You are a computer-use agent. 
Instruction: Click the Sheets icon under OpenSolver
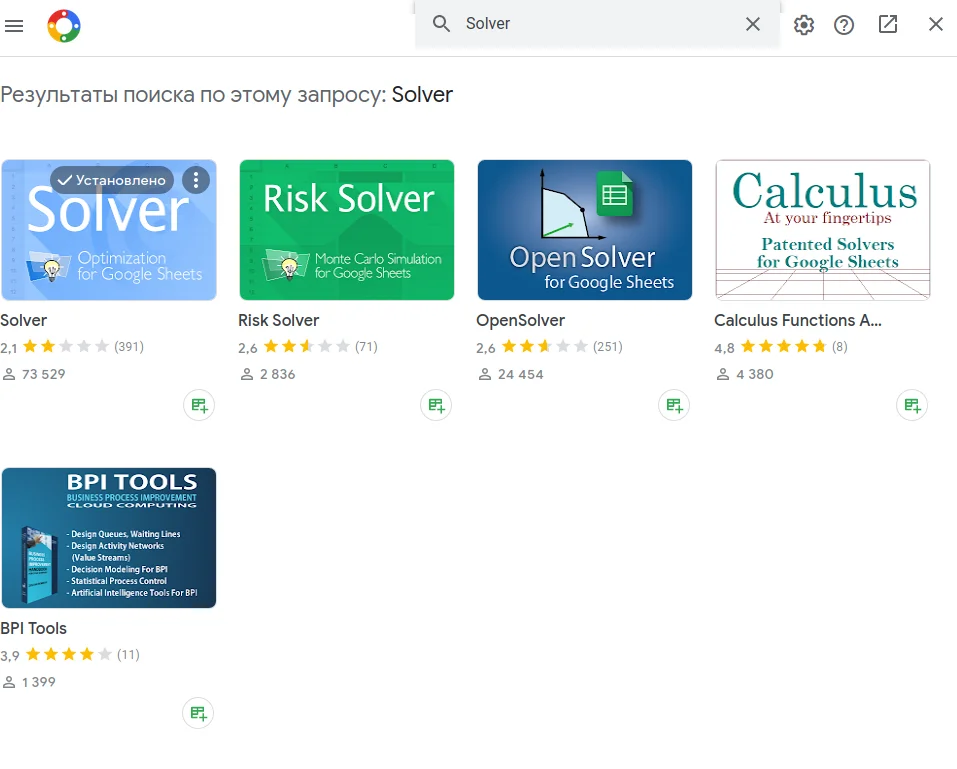(x=674, y=405)
